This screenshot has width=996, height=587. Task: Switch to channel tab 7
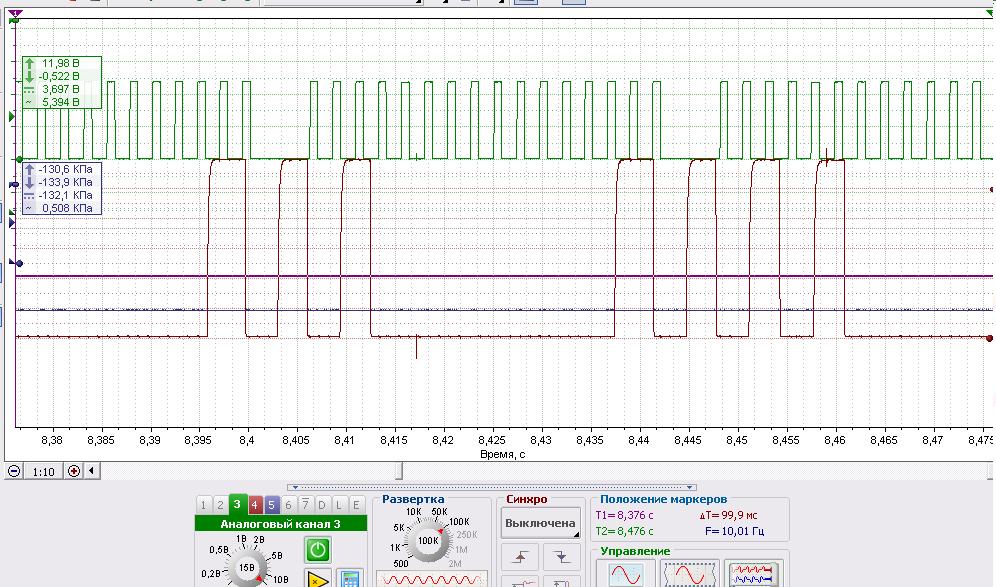pos(306,505)
